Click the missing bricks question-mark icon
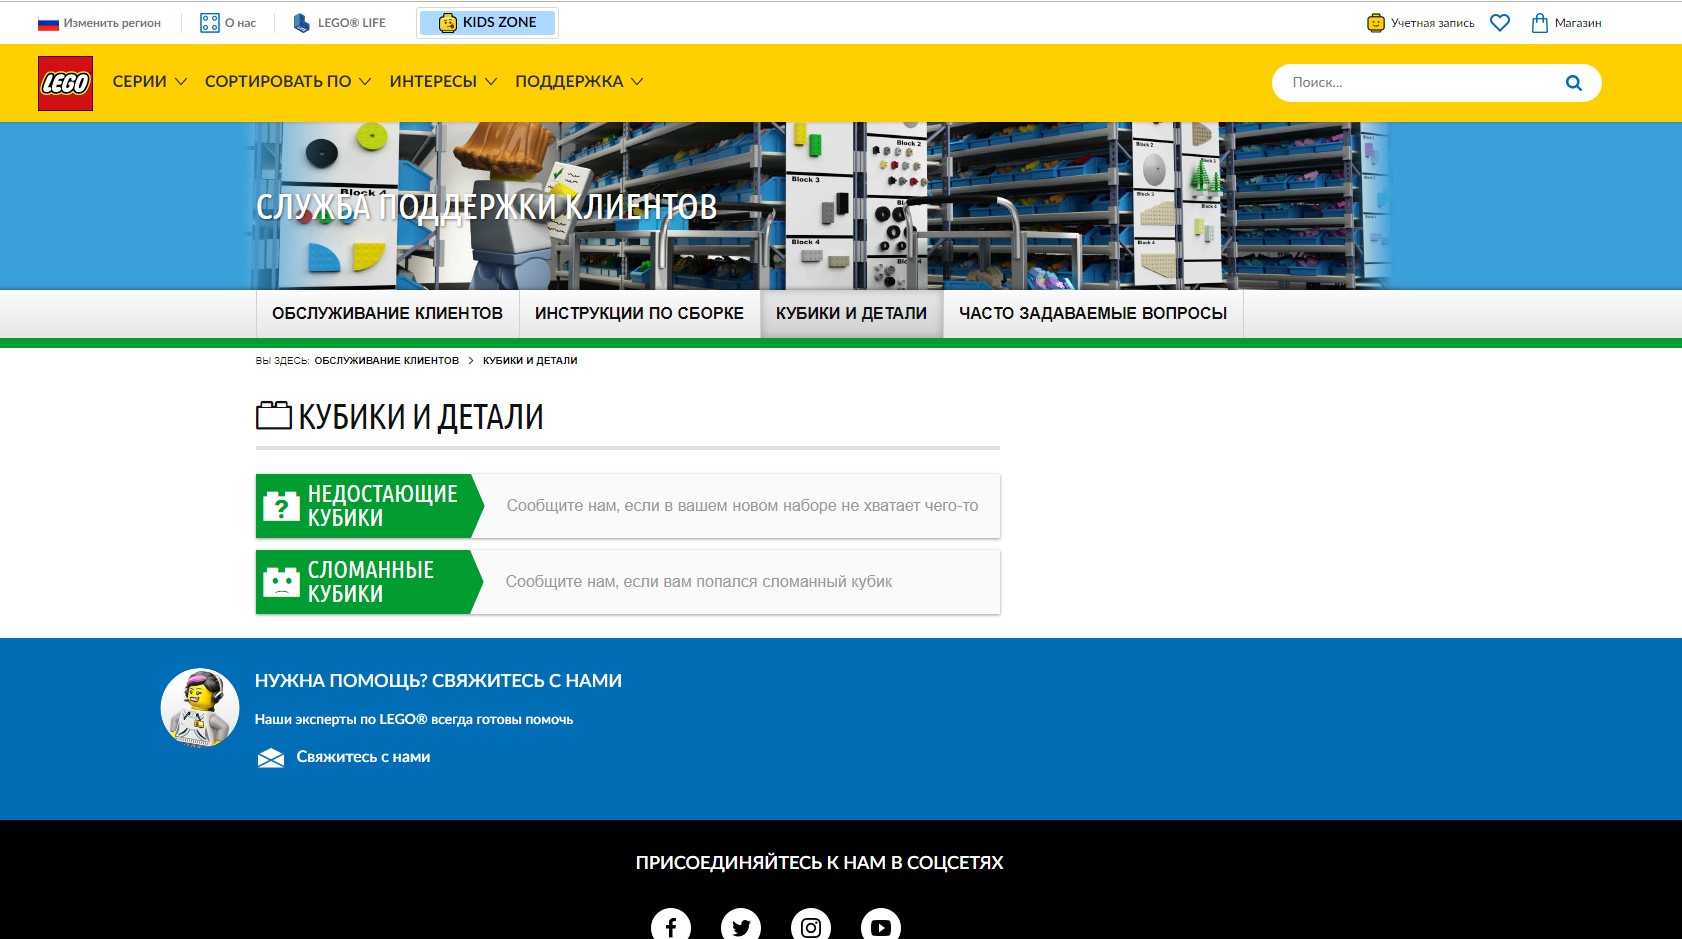The image size is (1682, 939). point(281,507)
